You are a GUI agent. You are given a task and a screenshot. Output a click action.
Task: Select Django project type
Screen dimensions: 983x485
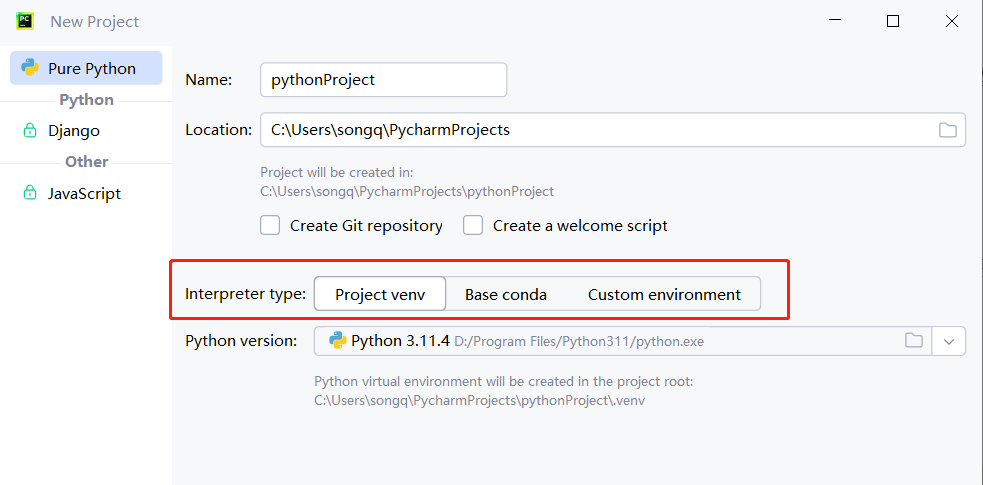(x=74, y=131)
